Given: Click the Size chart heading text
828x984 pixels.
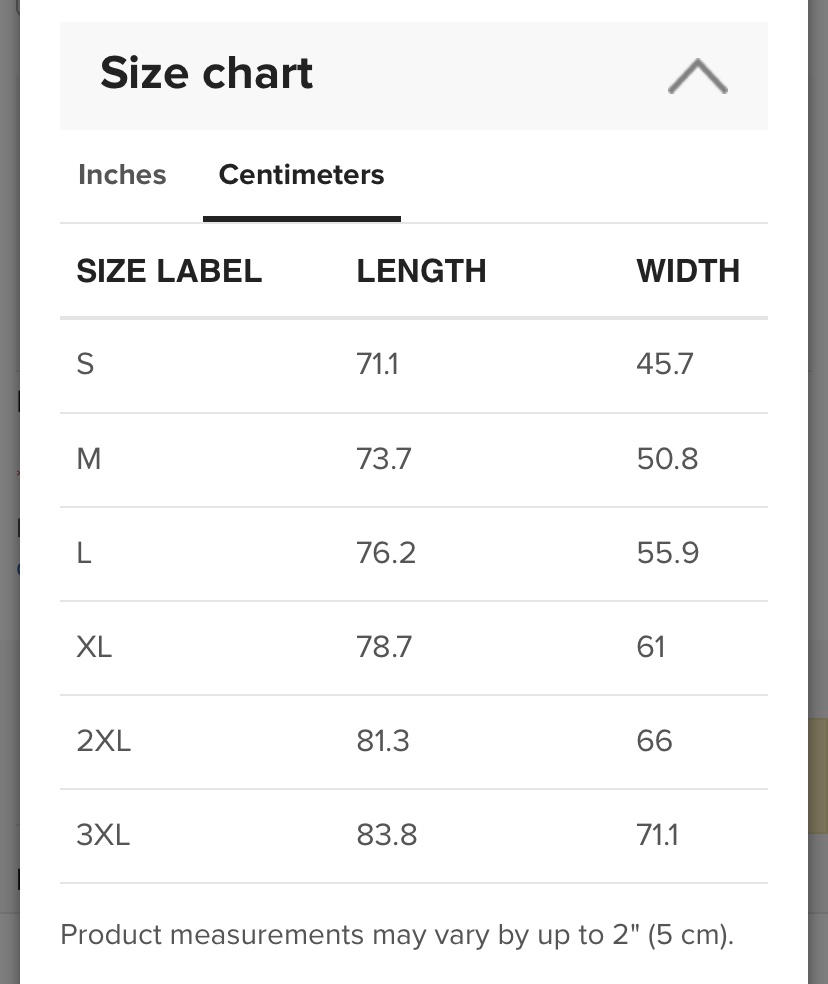Looking at the screenshot, I should pos(207,74).
